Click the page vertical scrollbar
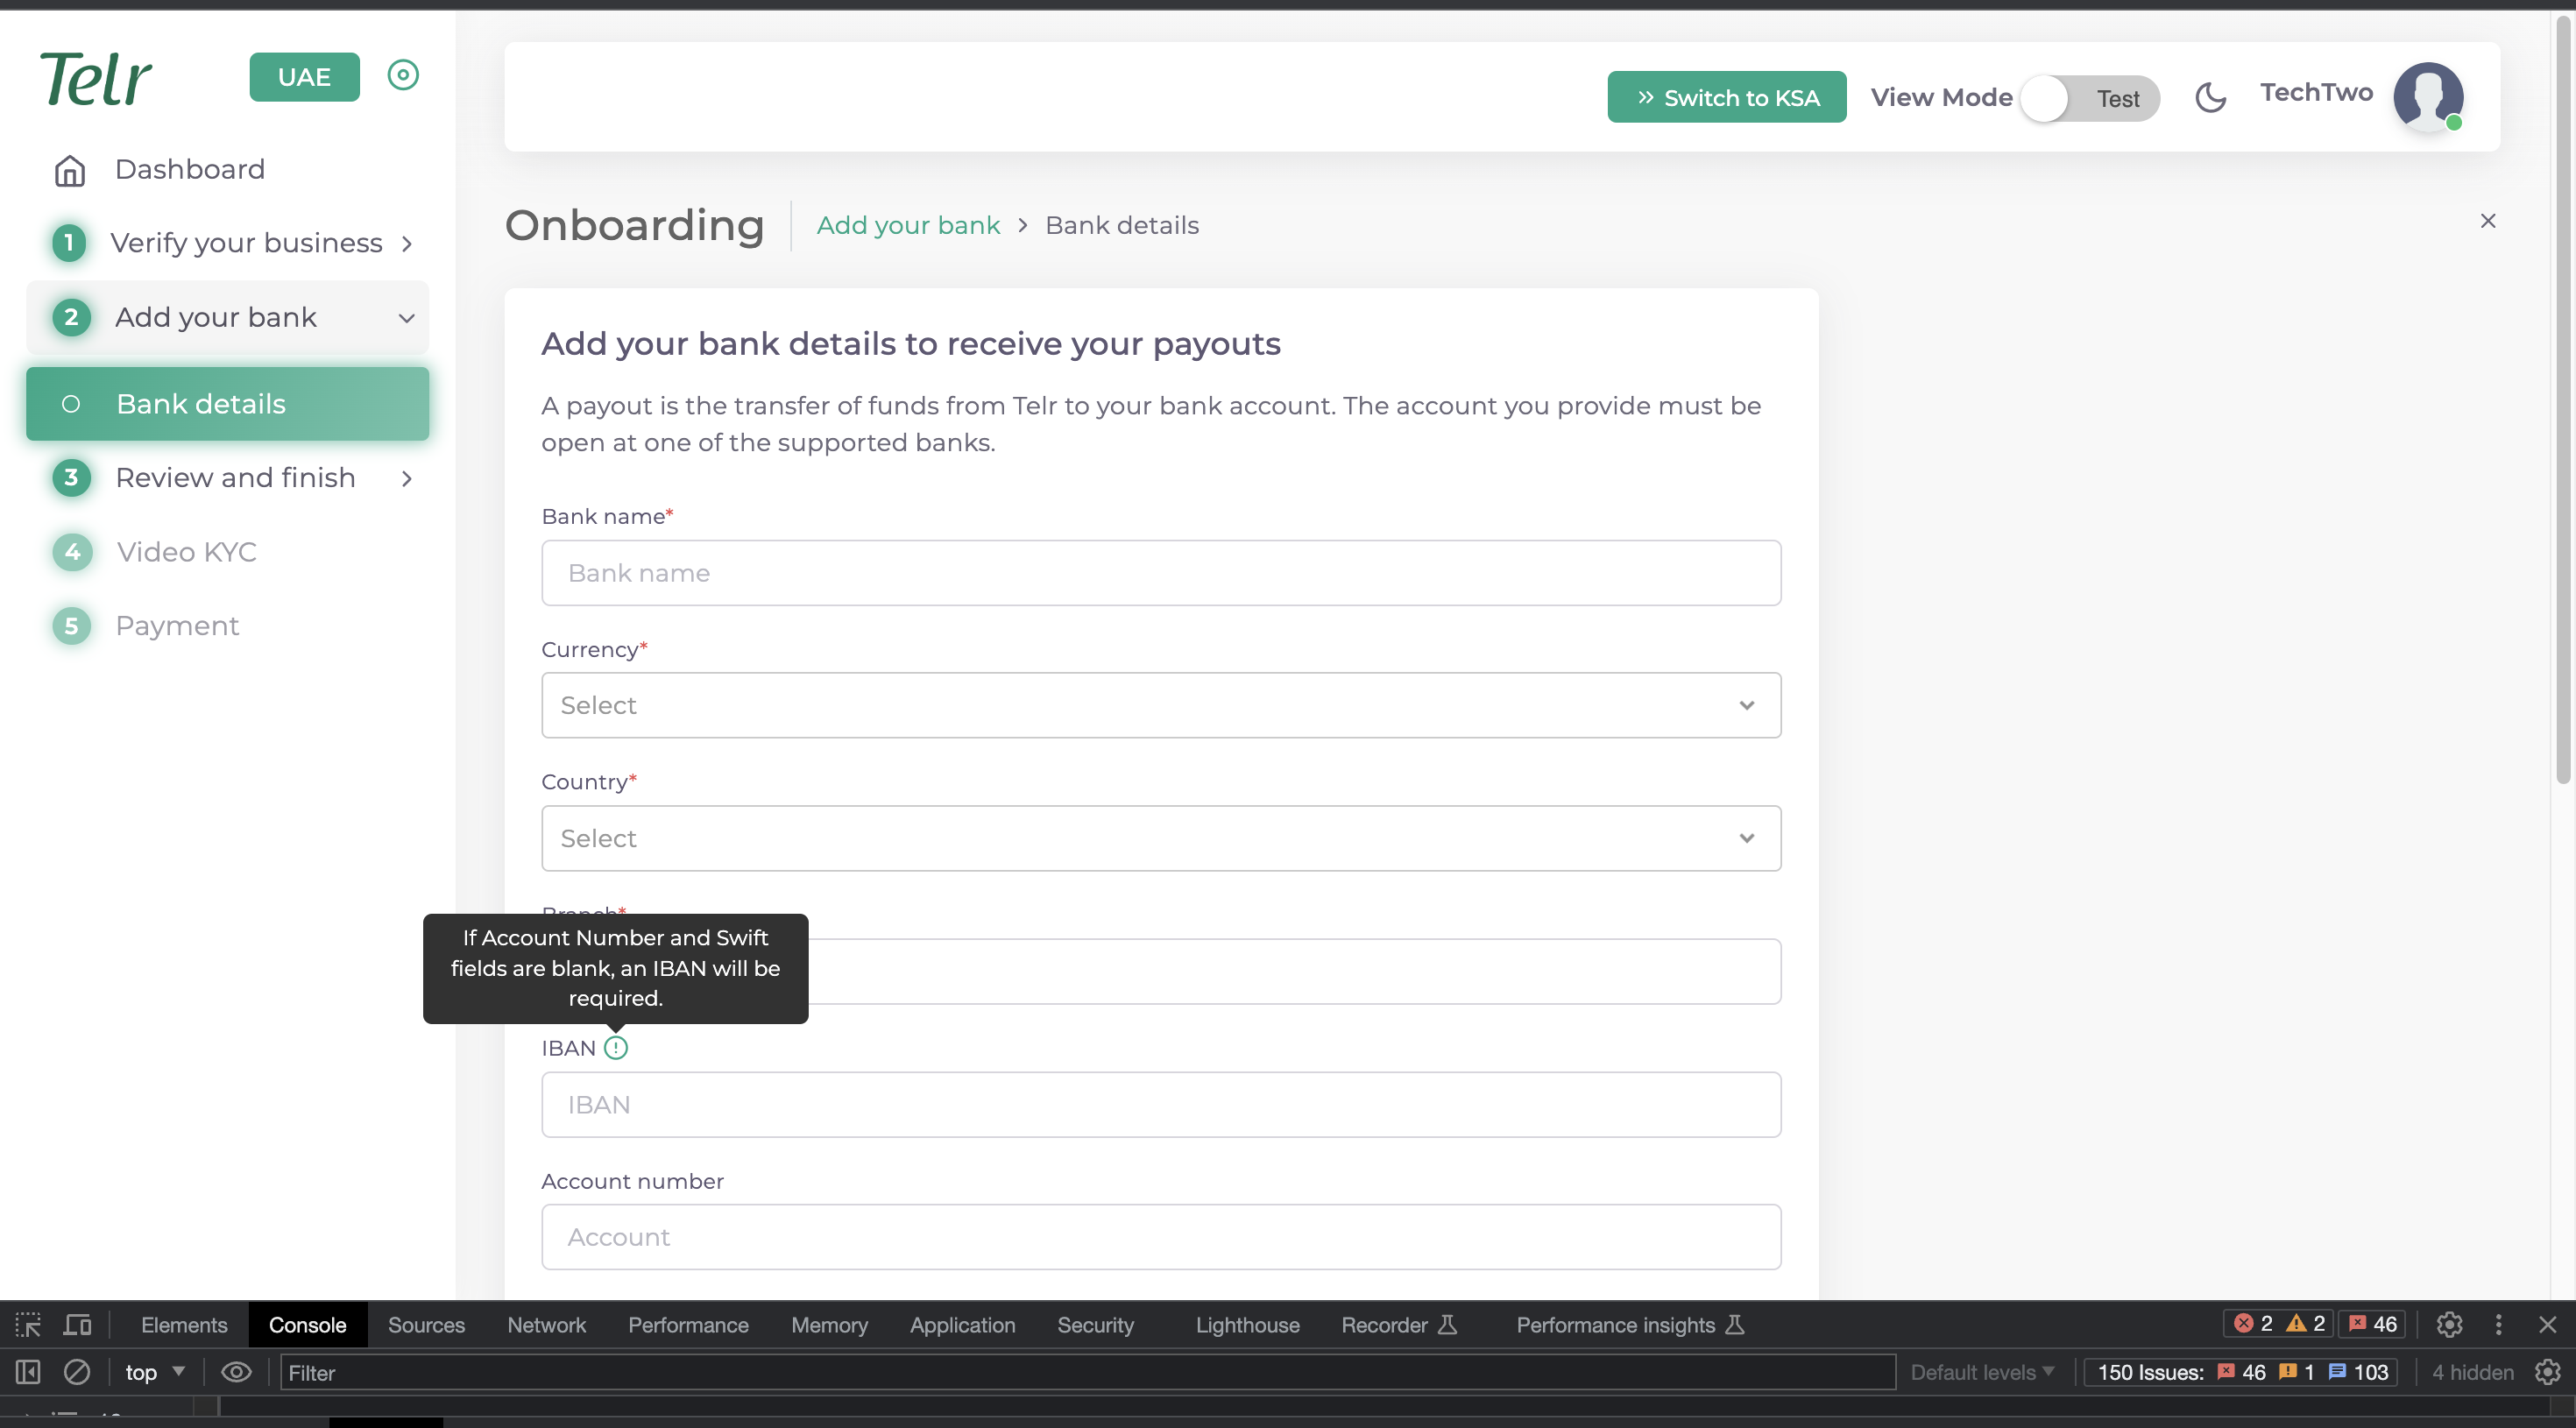This screenshot has height=1428, width=2576. pos(2563,400)
